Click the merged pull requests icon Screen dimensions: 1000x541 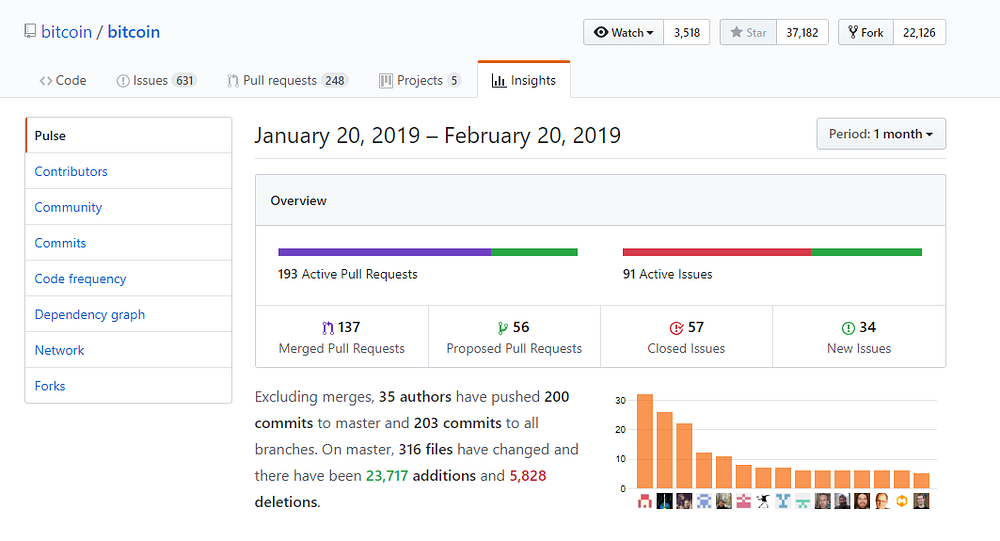tap(327, 327)
